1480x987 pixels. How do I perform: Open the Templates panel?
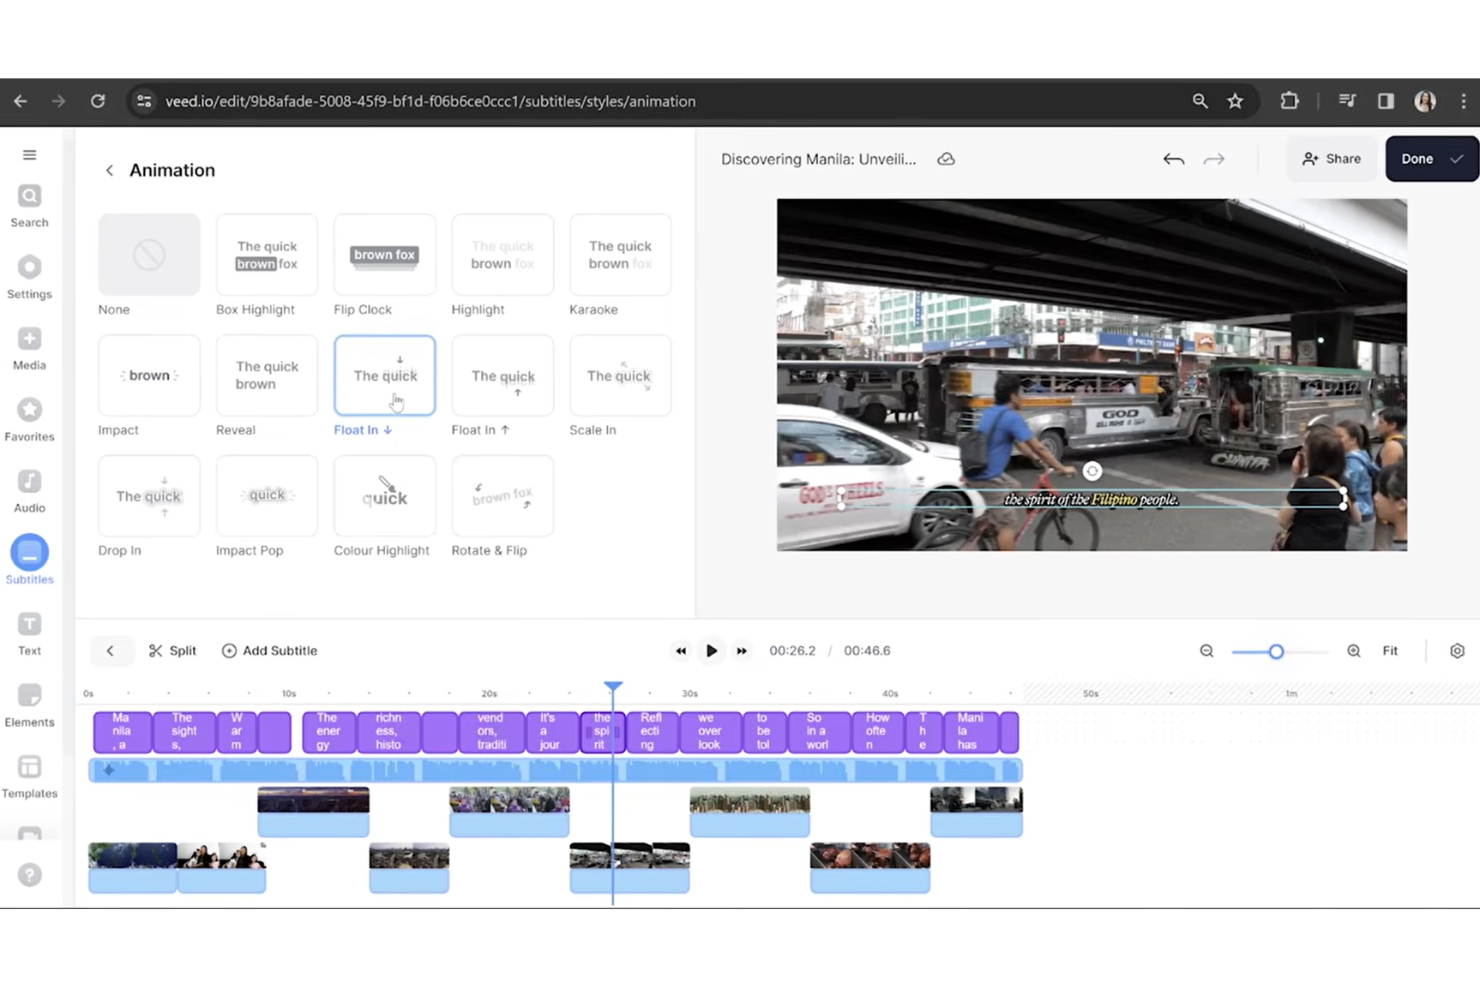click(x=29, y=777)
